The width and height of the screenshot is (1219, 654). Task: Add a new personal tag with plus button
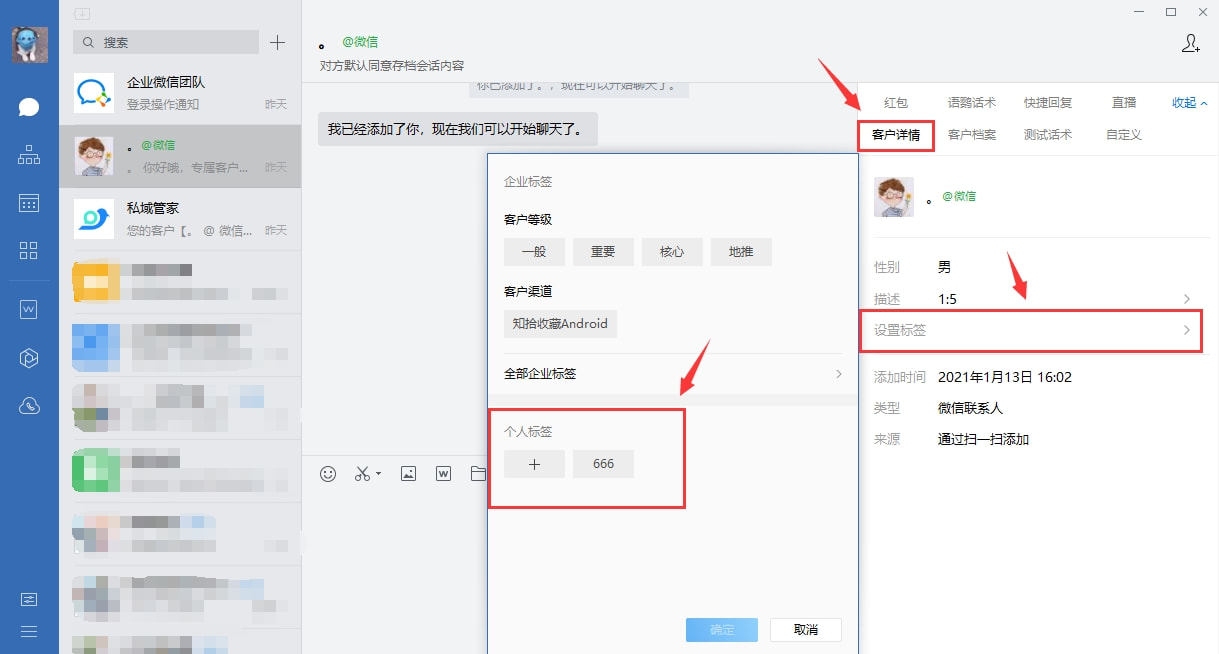tap(534, 464)
